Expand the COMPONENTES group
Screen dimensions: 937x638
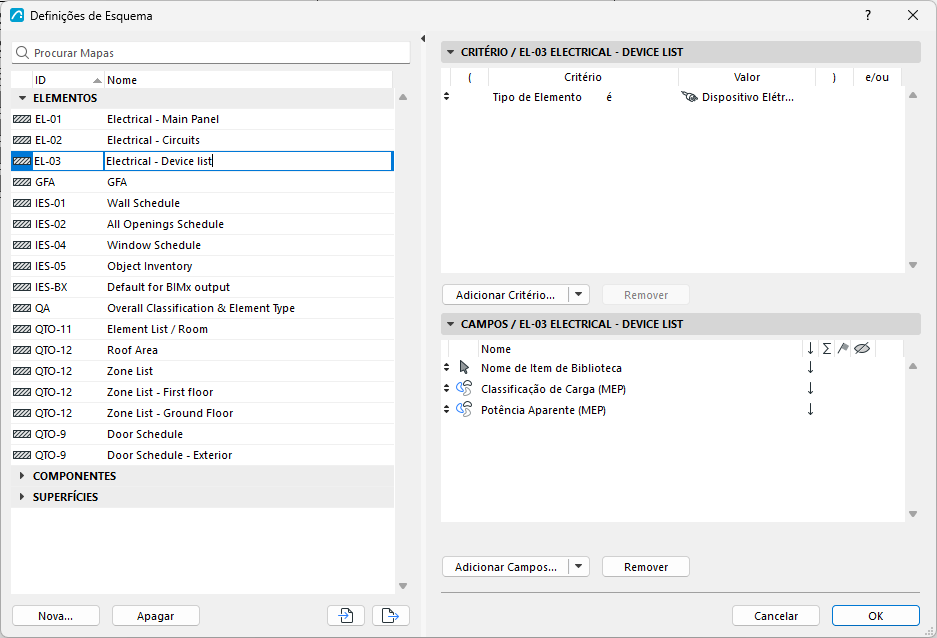[22, 476]
